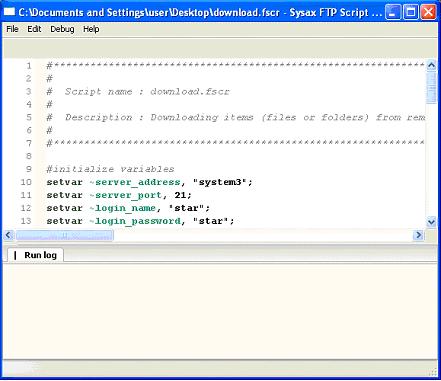Click the "~login_name" variable on line 12
441x381 pixels.
tap(123, 208)
